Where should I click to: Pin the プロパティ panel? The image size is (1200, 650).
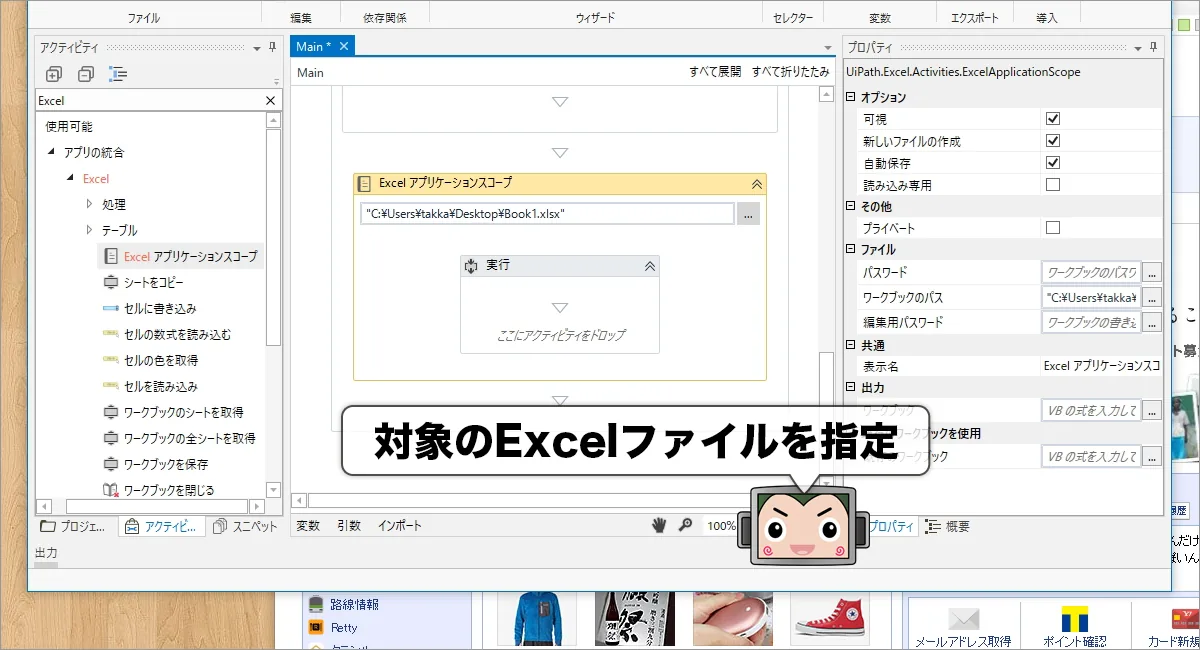pos(1153,47)
